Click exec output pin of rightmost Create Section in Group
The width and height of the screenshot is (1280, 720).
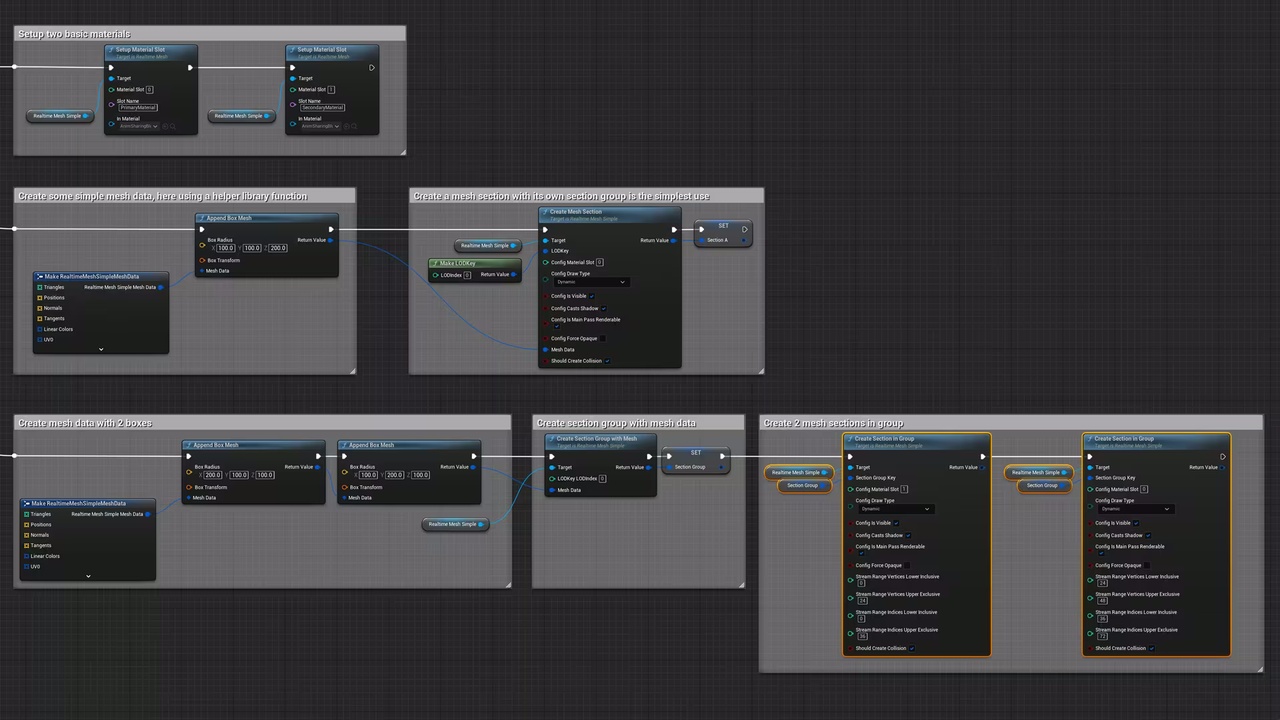[x=1222, y=457]
